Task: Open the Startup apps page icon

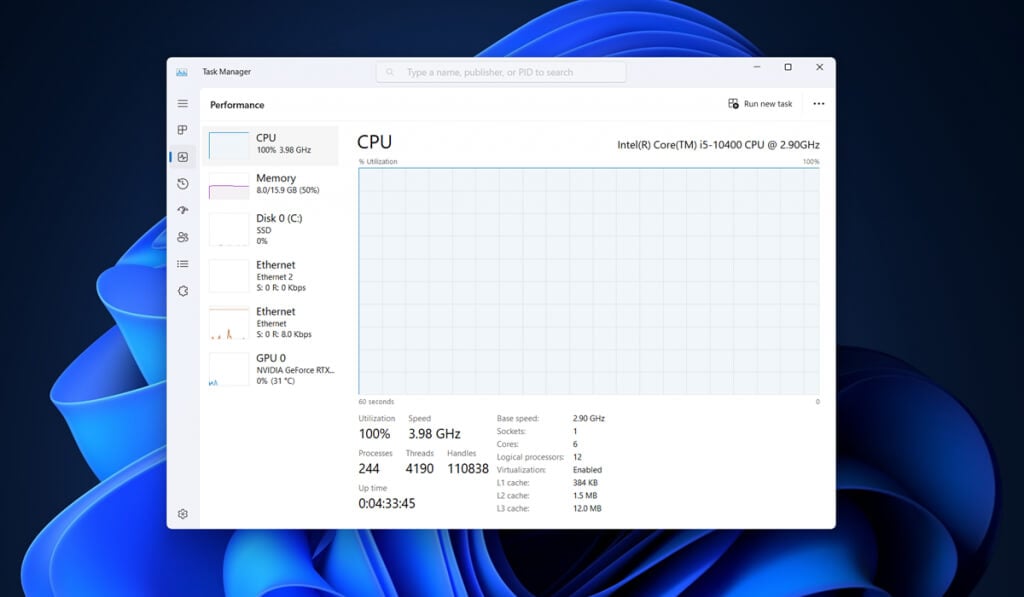Action: (x=183, y=210)
